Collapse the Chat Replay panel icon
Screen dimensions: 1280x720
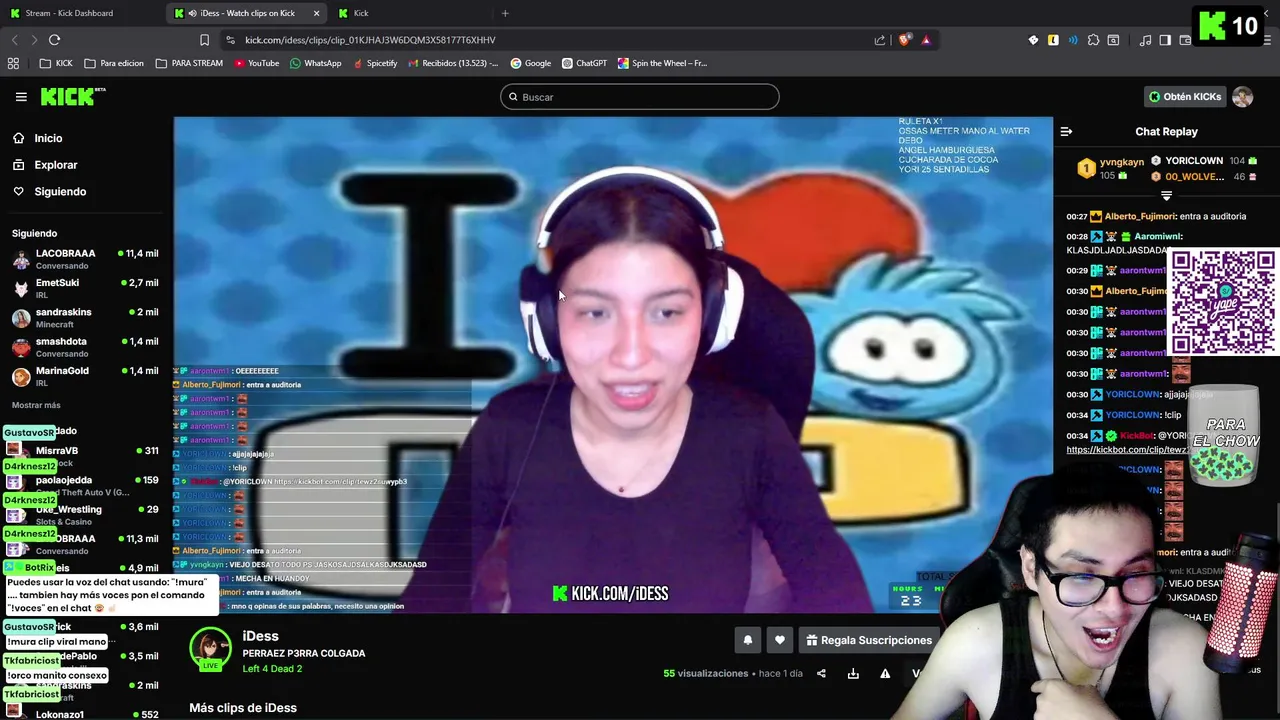(1066, 131)
